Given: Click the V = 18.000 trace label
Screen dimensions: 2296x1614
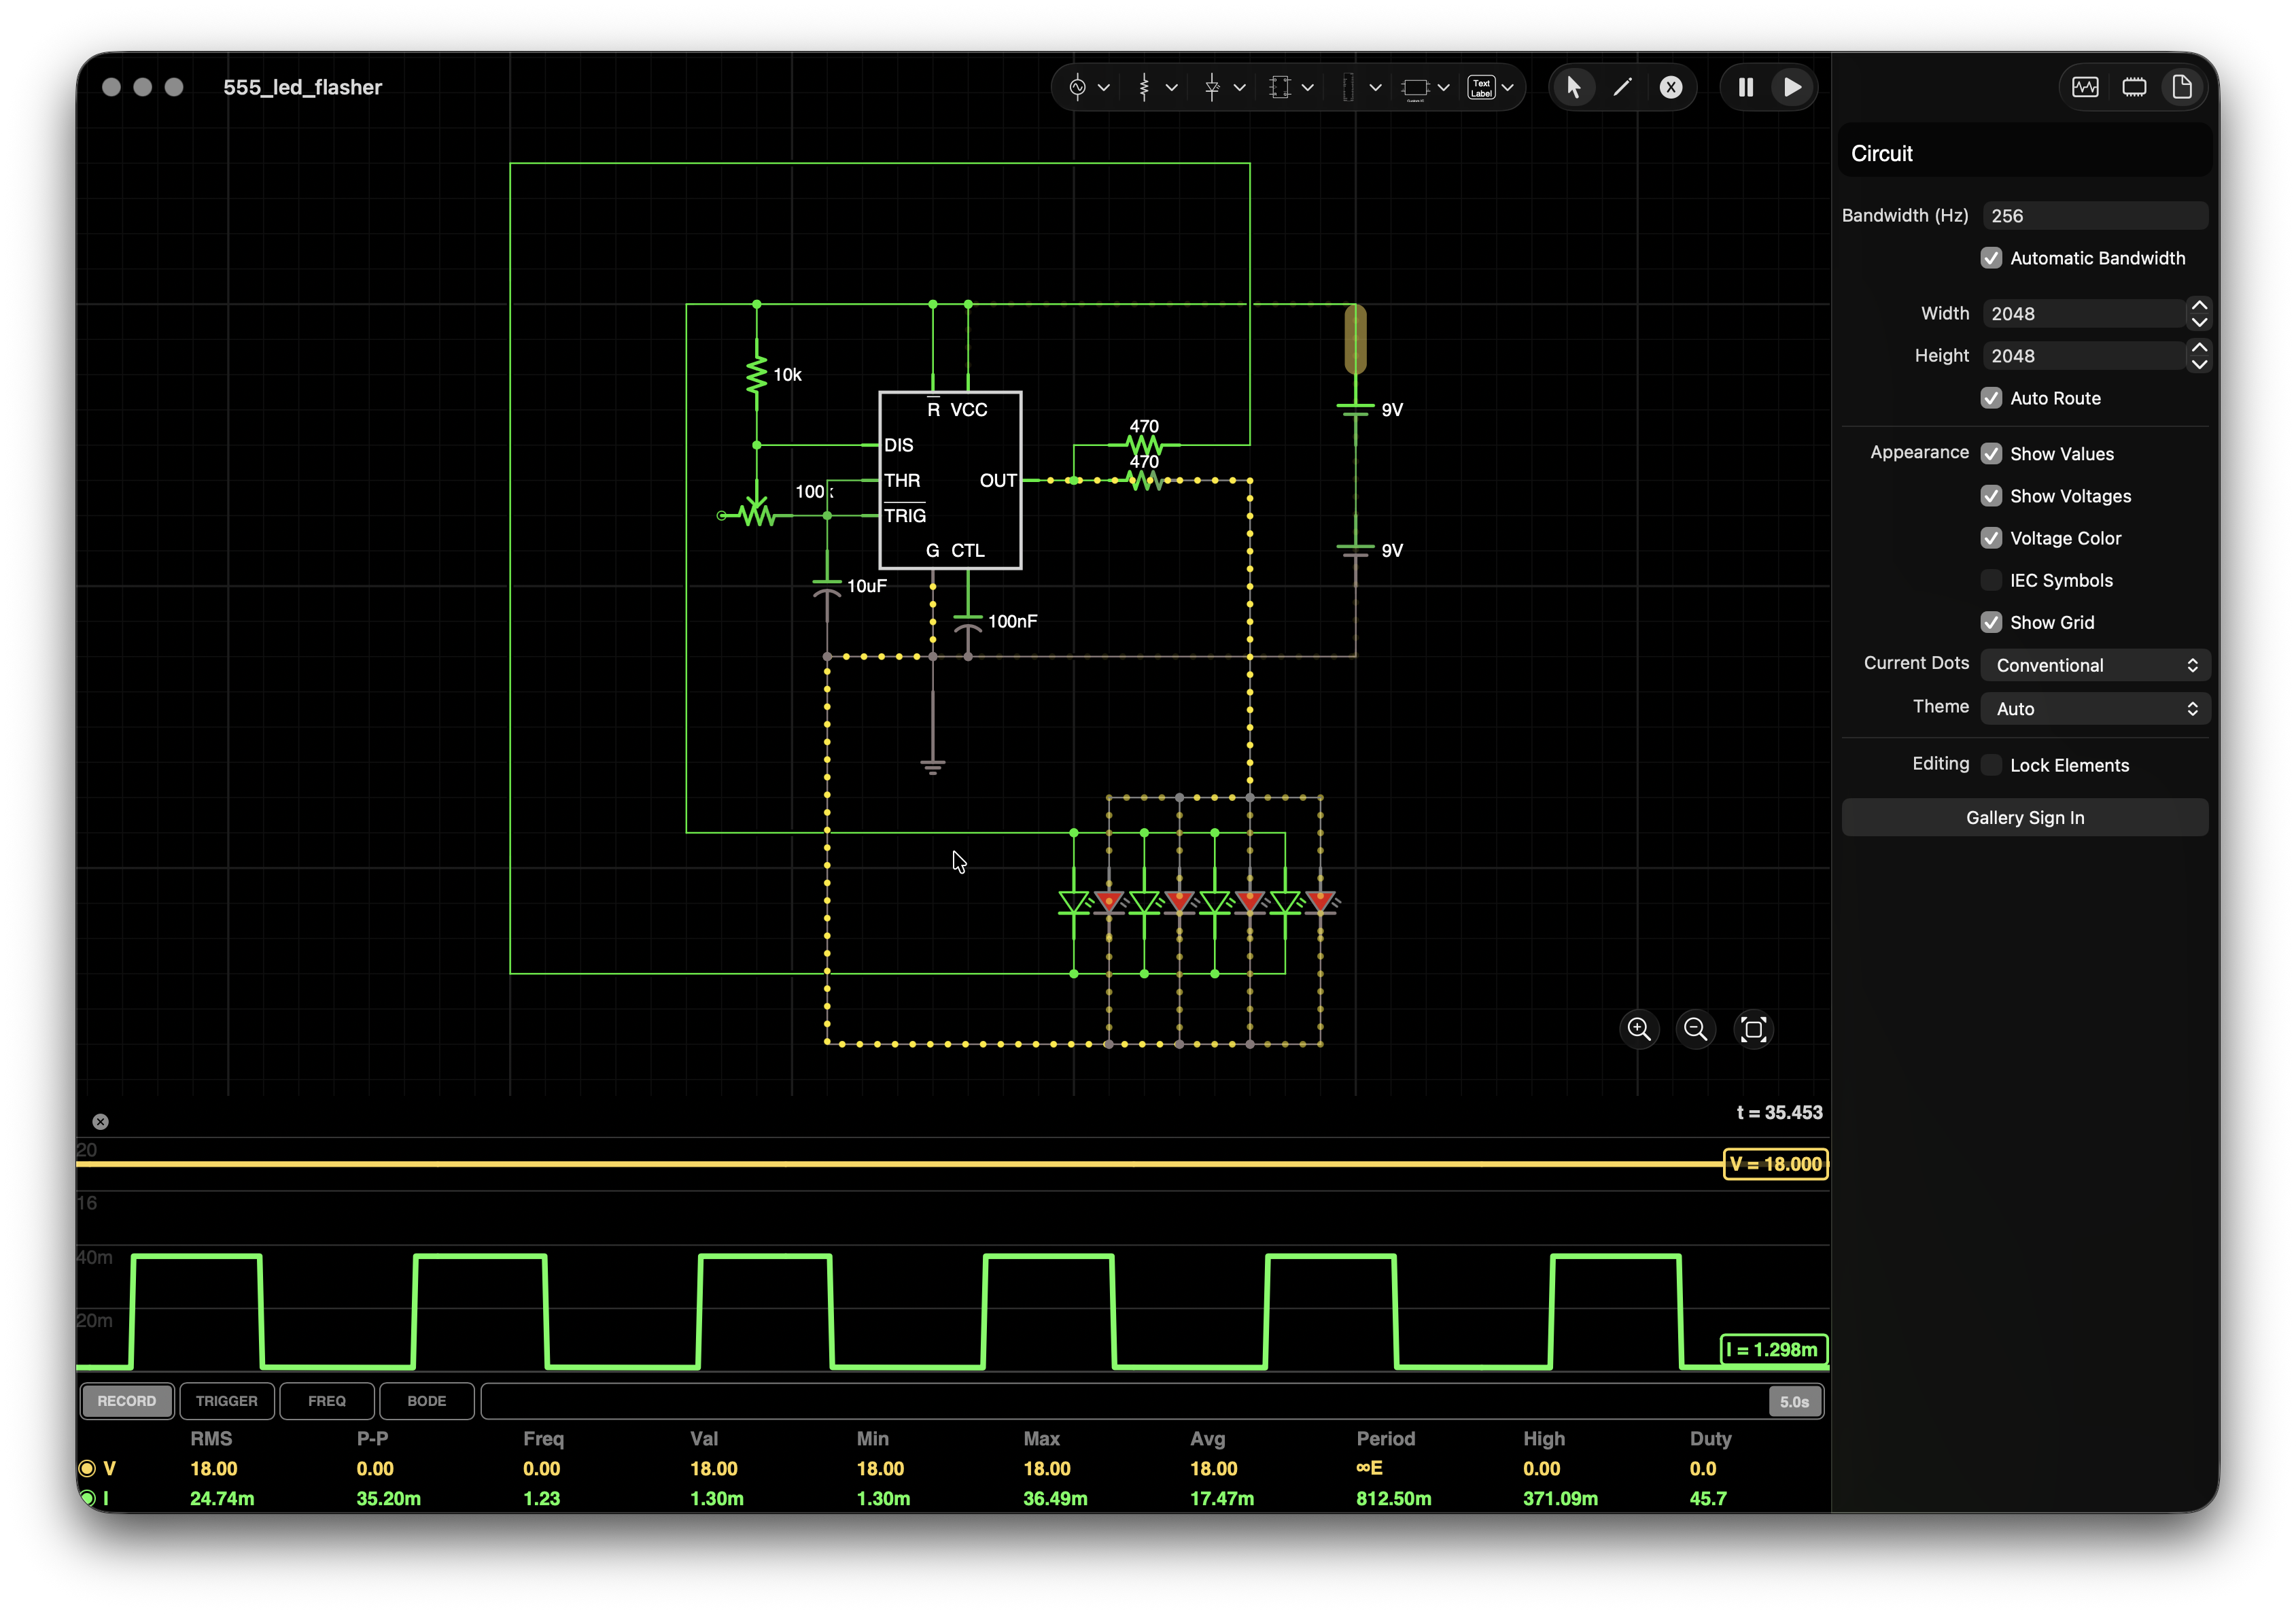Looking at the screenshot, I should (x=1776, y=1164).
